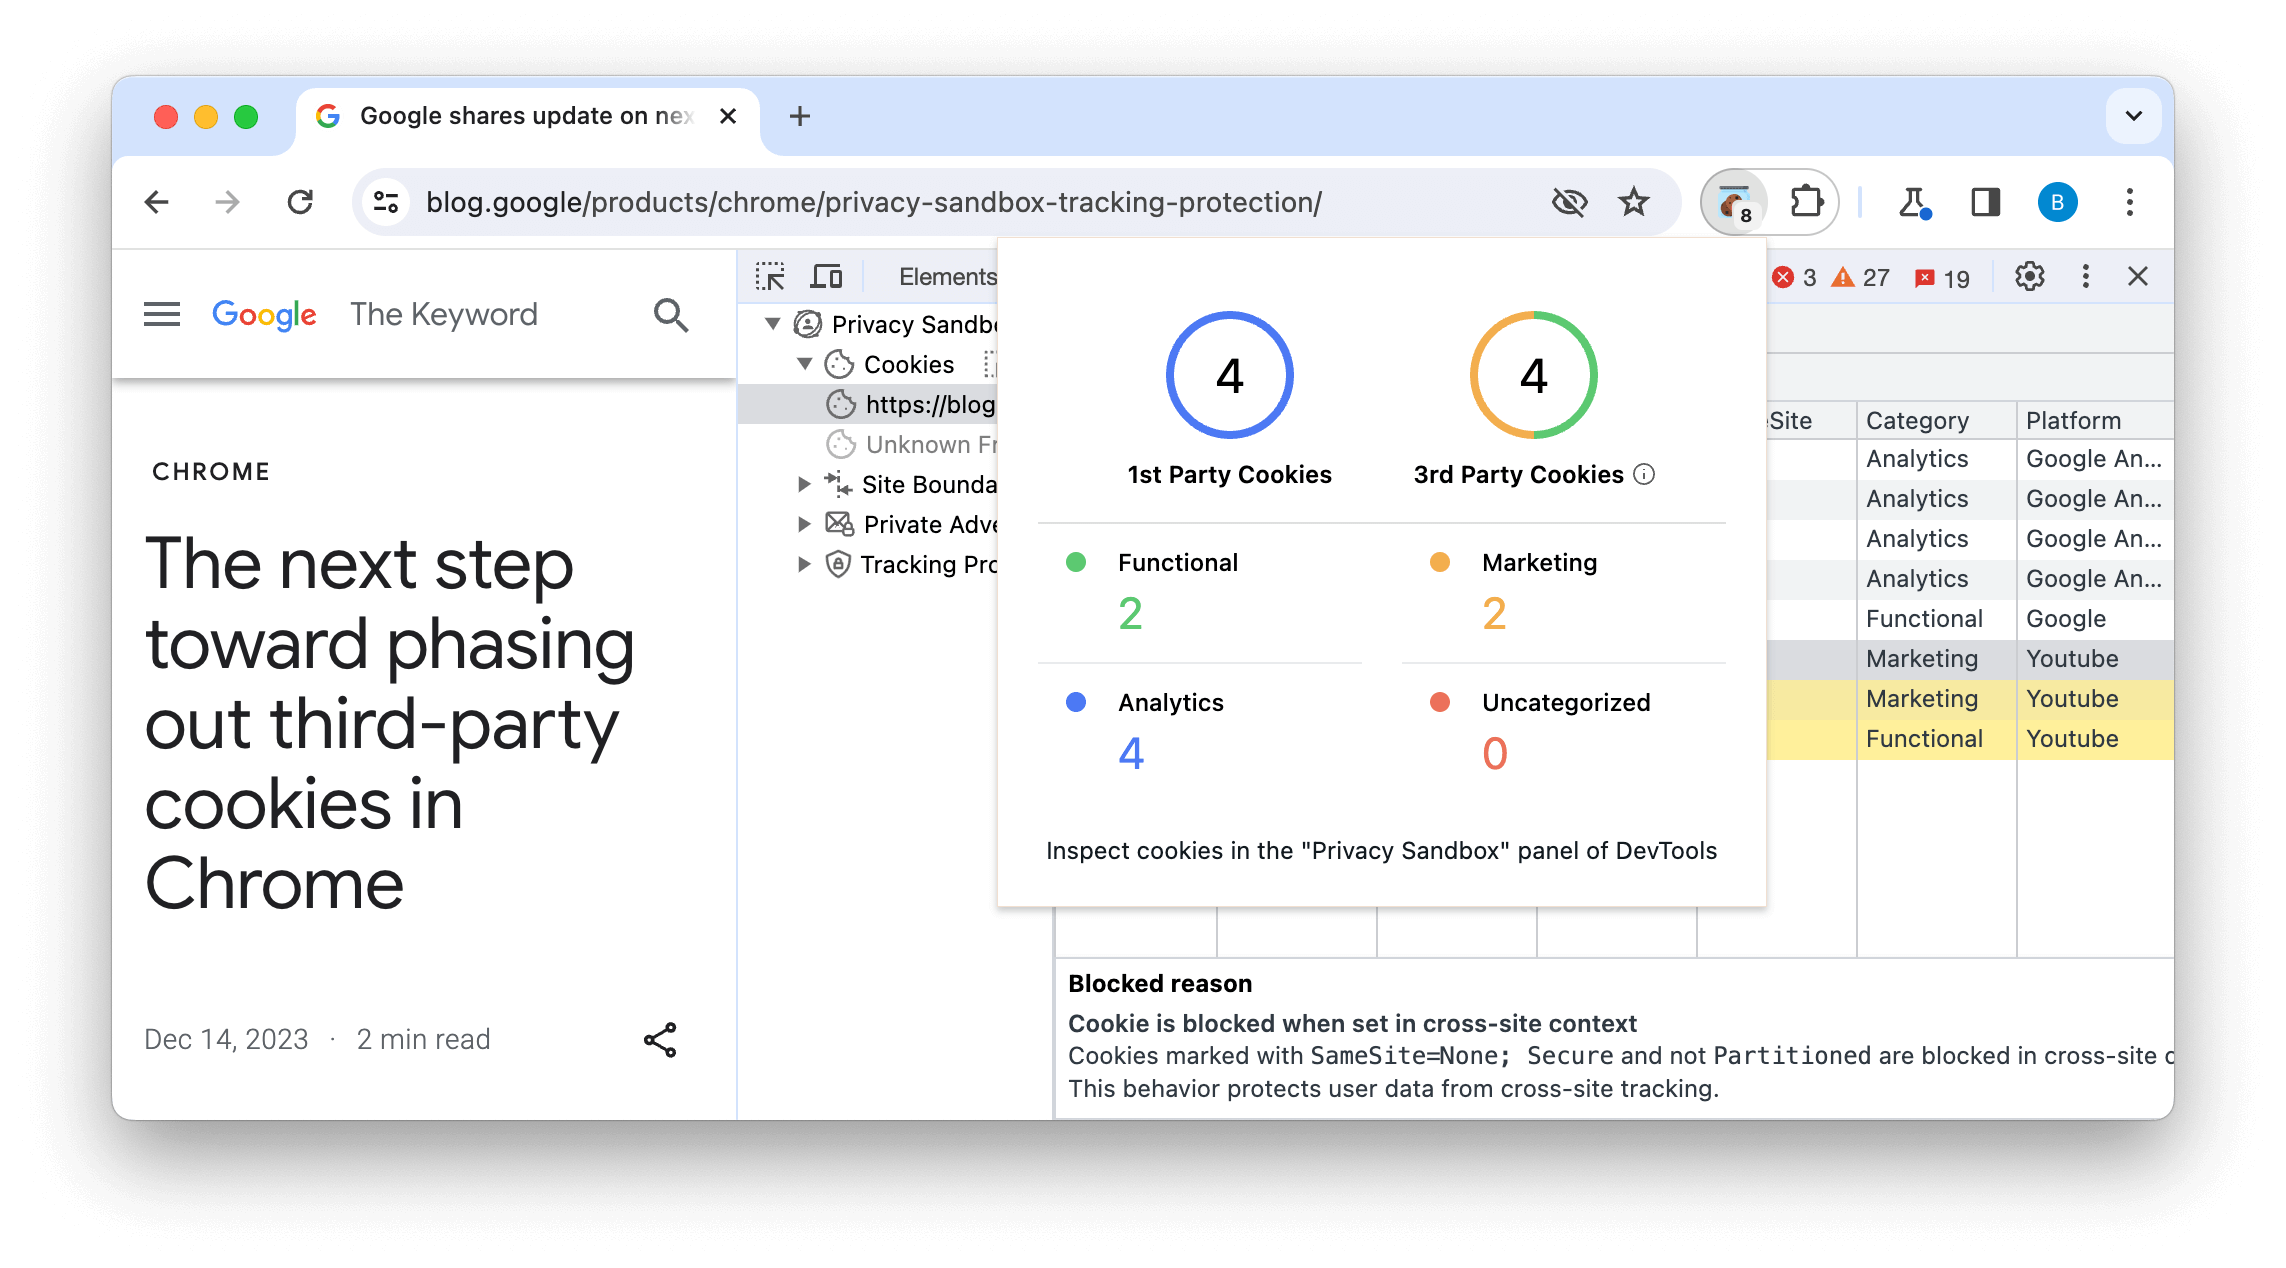Click the device toolbar toggle icon
The height and width of the screenshot is (1268, 2286).
pyautogui.click(x=828, y=275)
